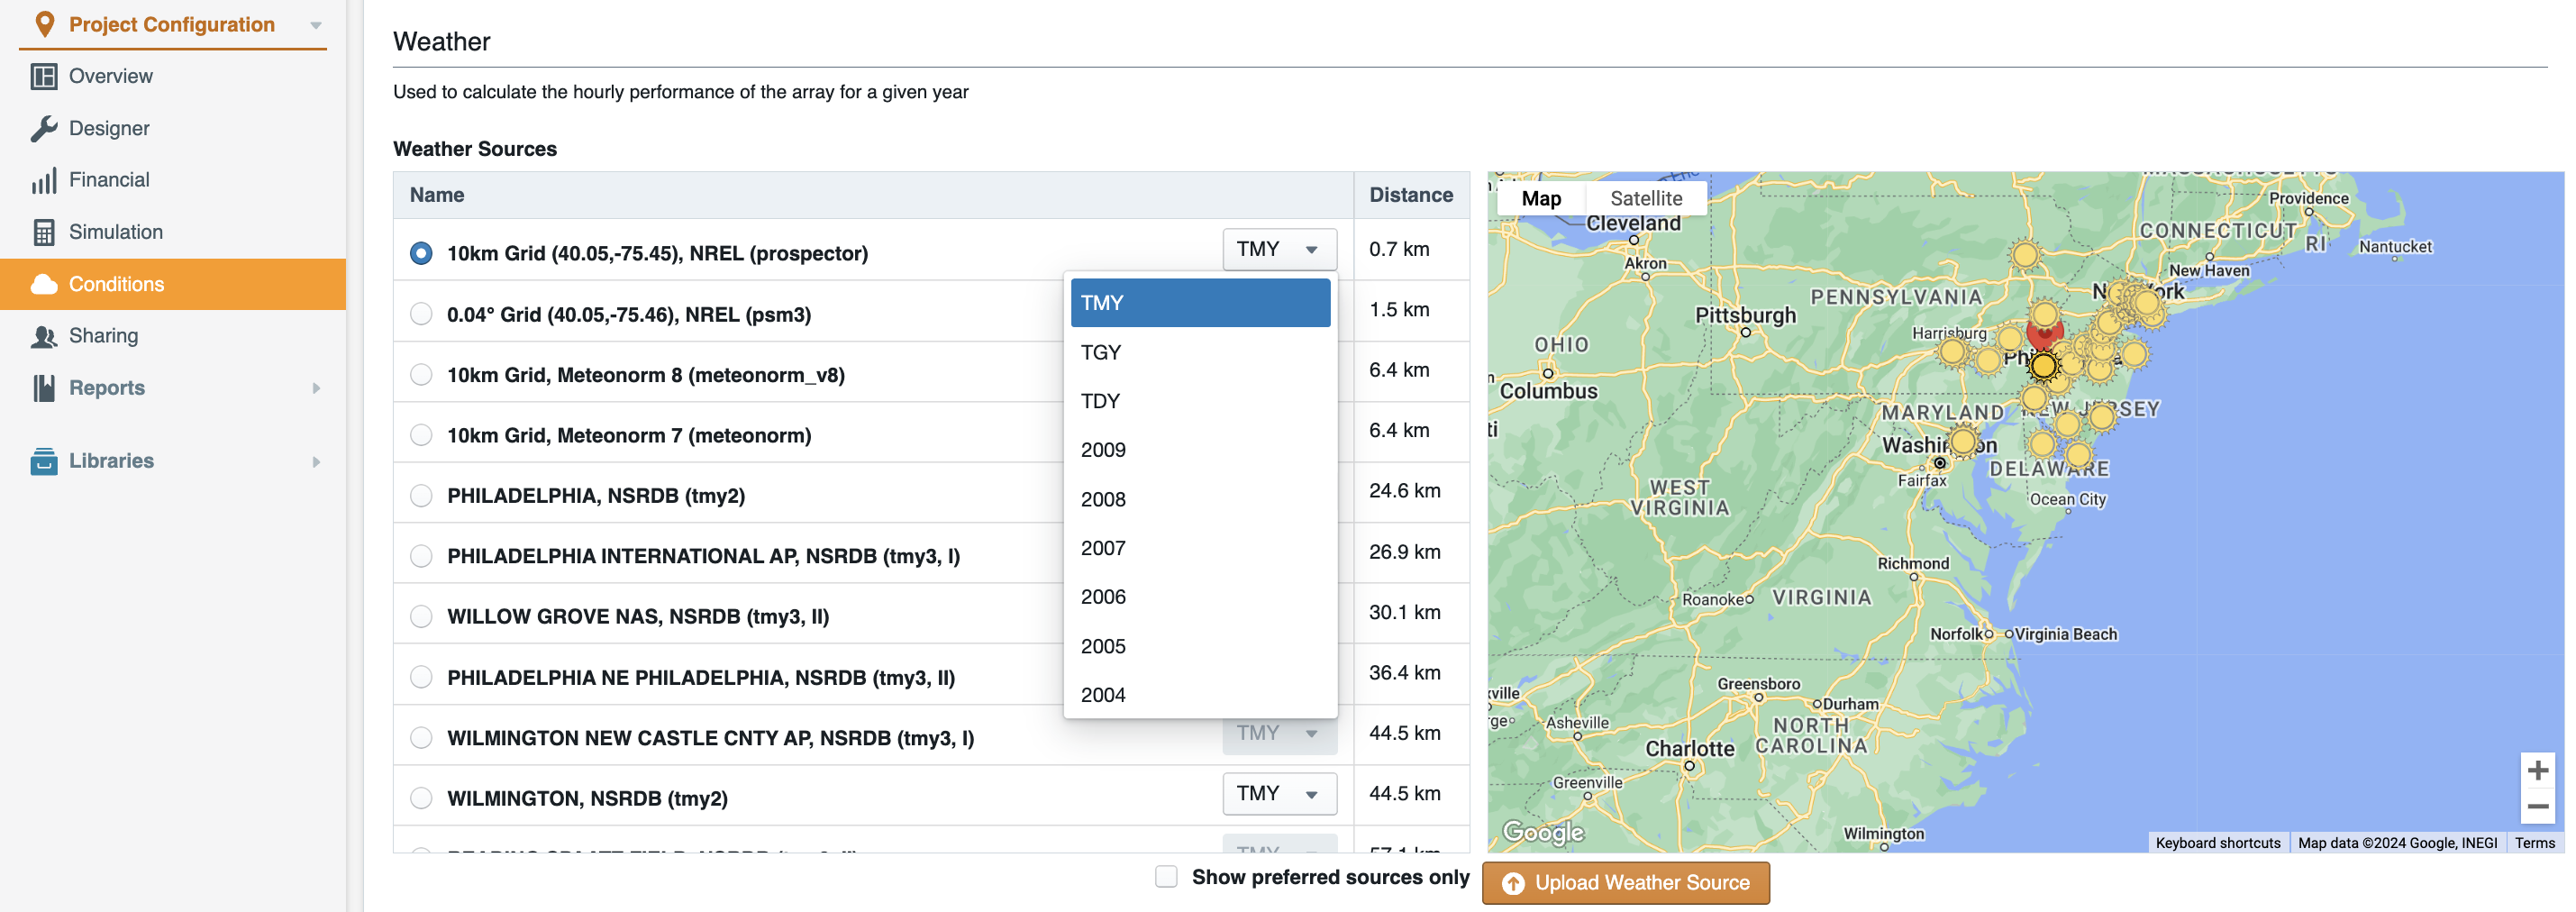Open the TMY dropdown for WILMINGTON NSRDB
Viewport: 2576px width, 912px height.
point(1279,793)
